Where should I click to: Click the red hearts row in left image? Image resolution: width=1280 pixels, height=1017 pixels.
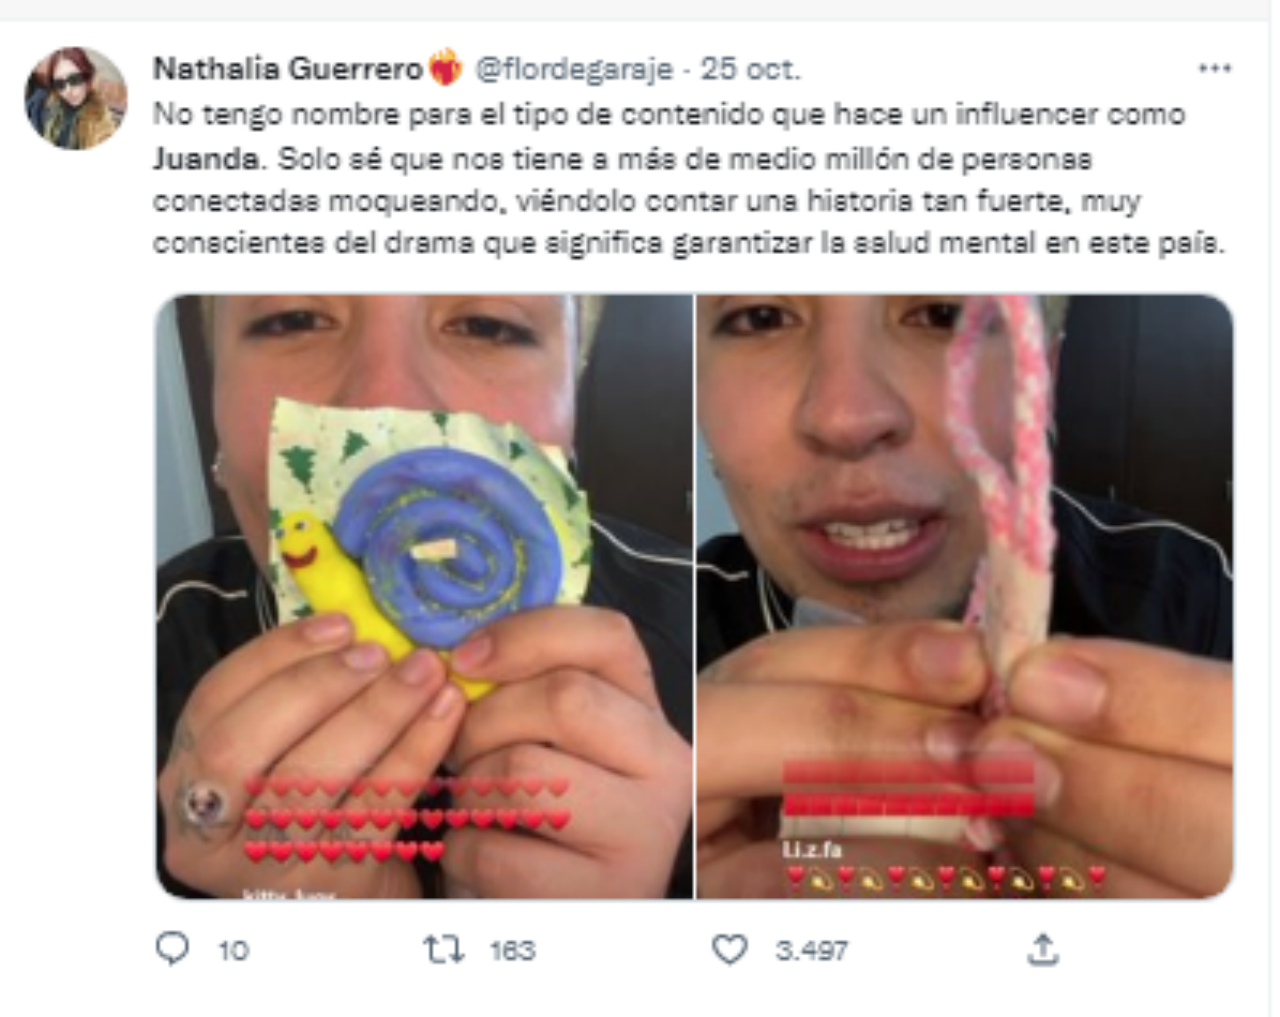click(x=407, y=820)
